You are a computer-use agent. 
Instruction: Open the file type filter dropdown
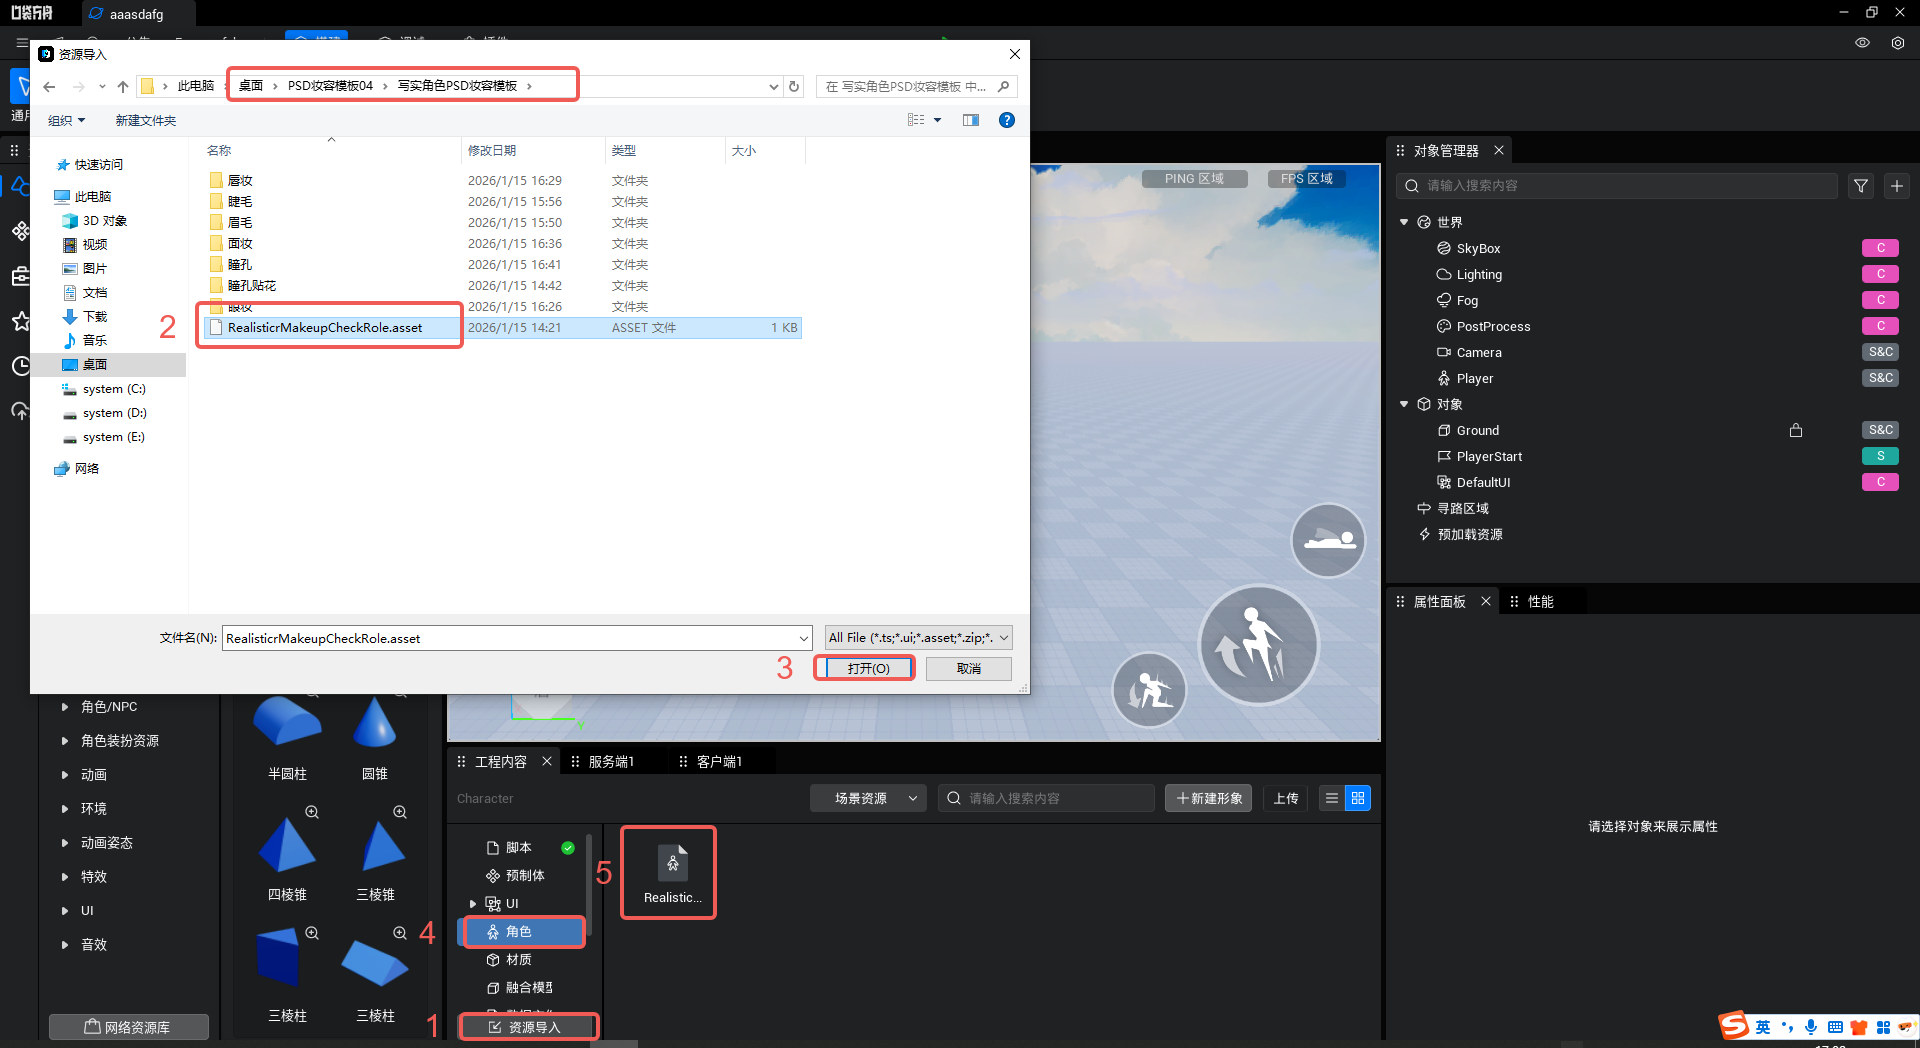(918, 638)
